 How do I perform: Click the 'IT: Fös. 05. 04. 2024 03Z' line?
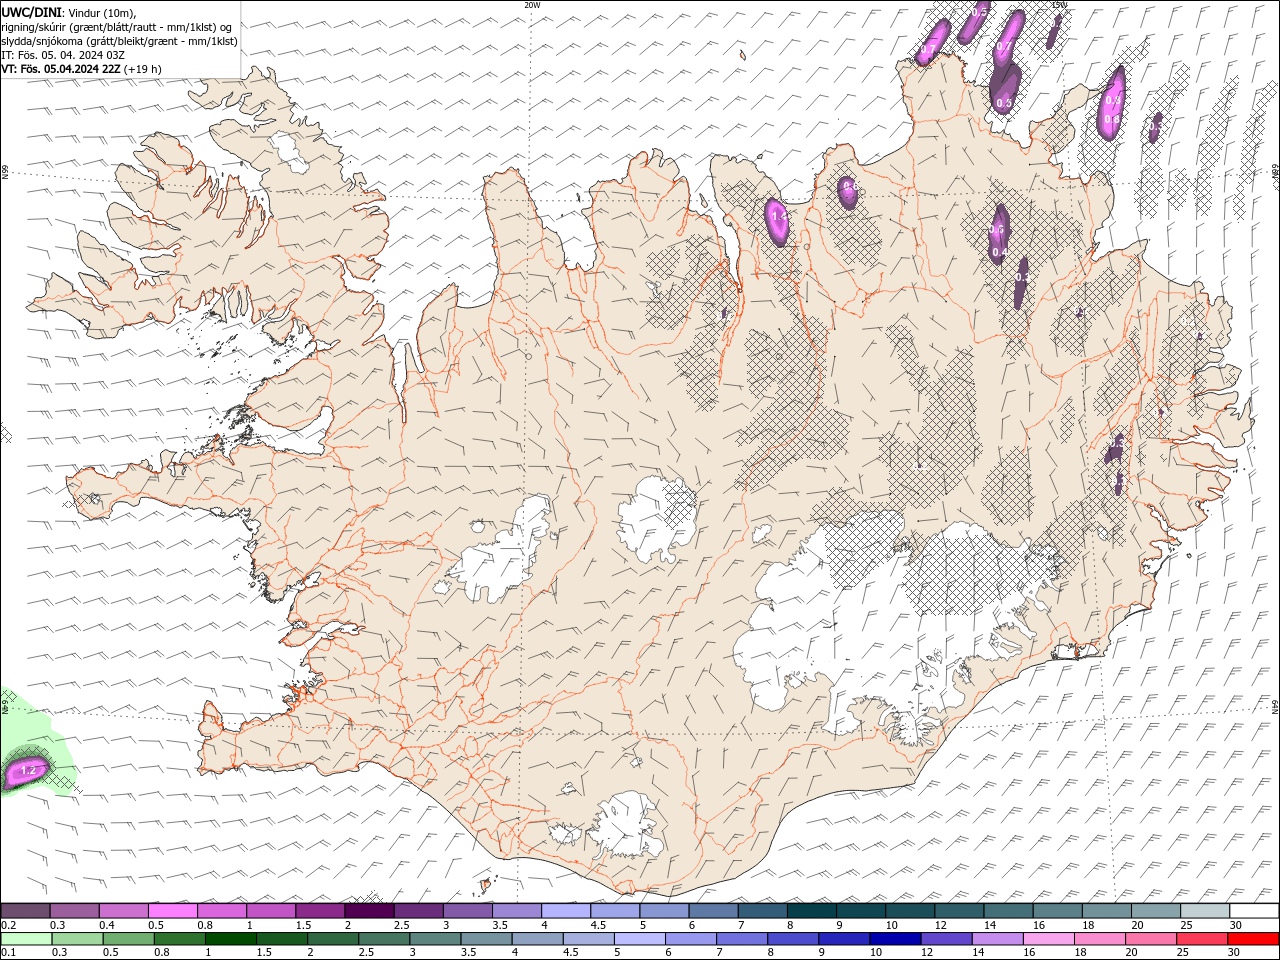(63, 55)
